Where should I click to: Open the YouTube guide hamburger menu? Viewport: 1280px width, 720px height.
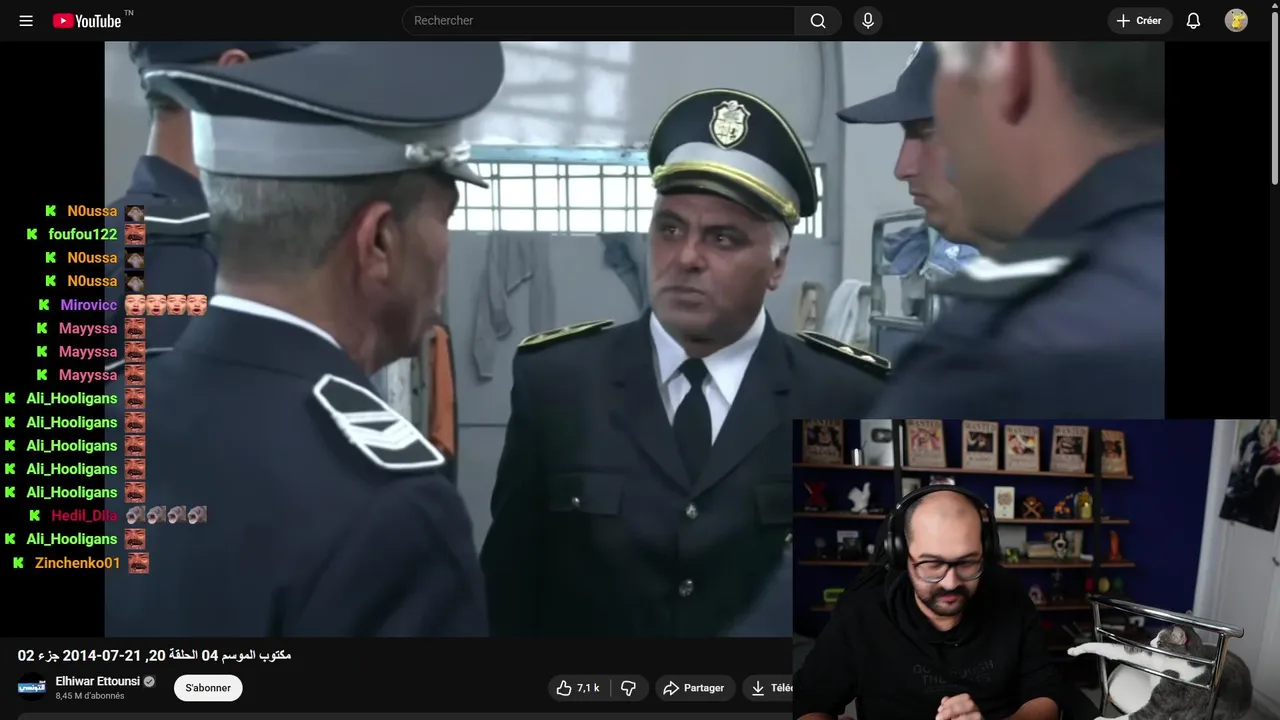(x=26, y=21)
